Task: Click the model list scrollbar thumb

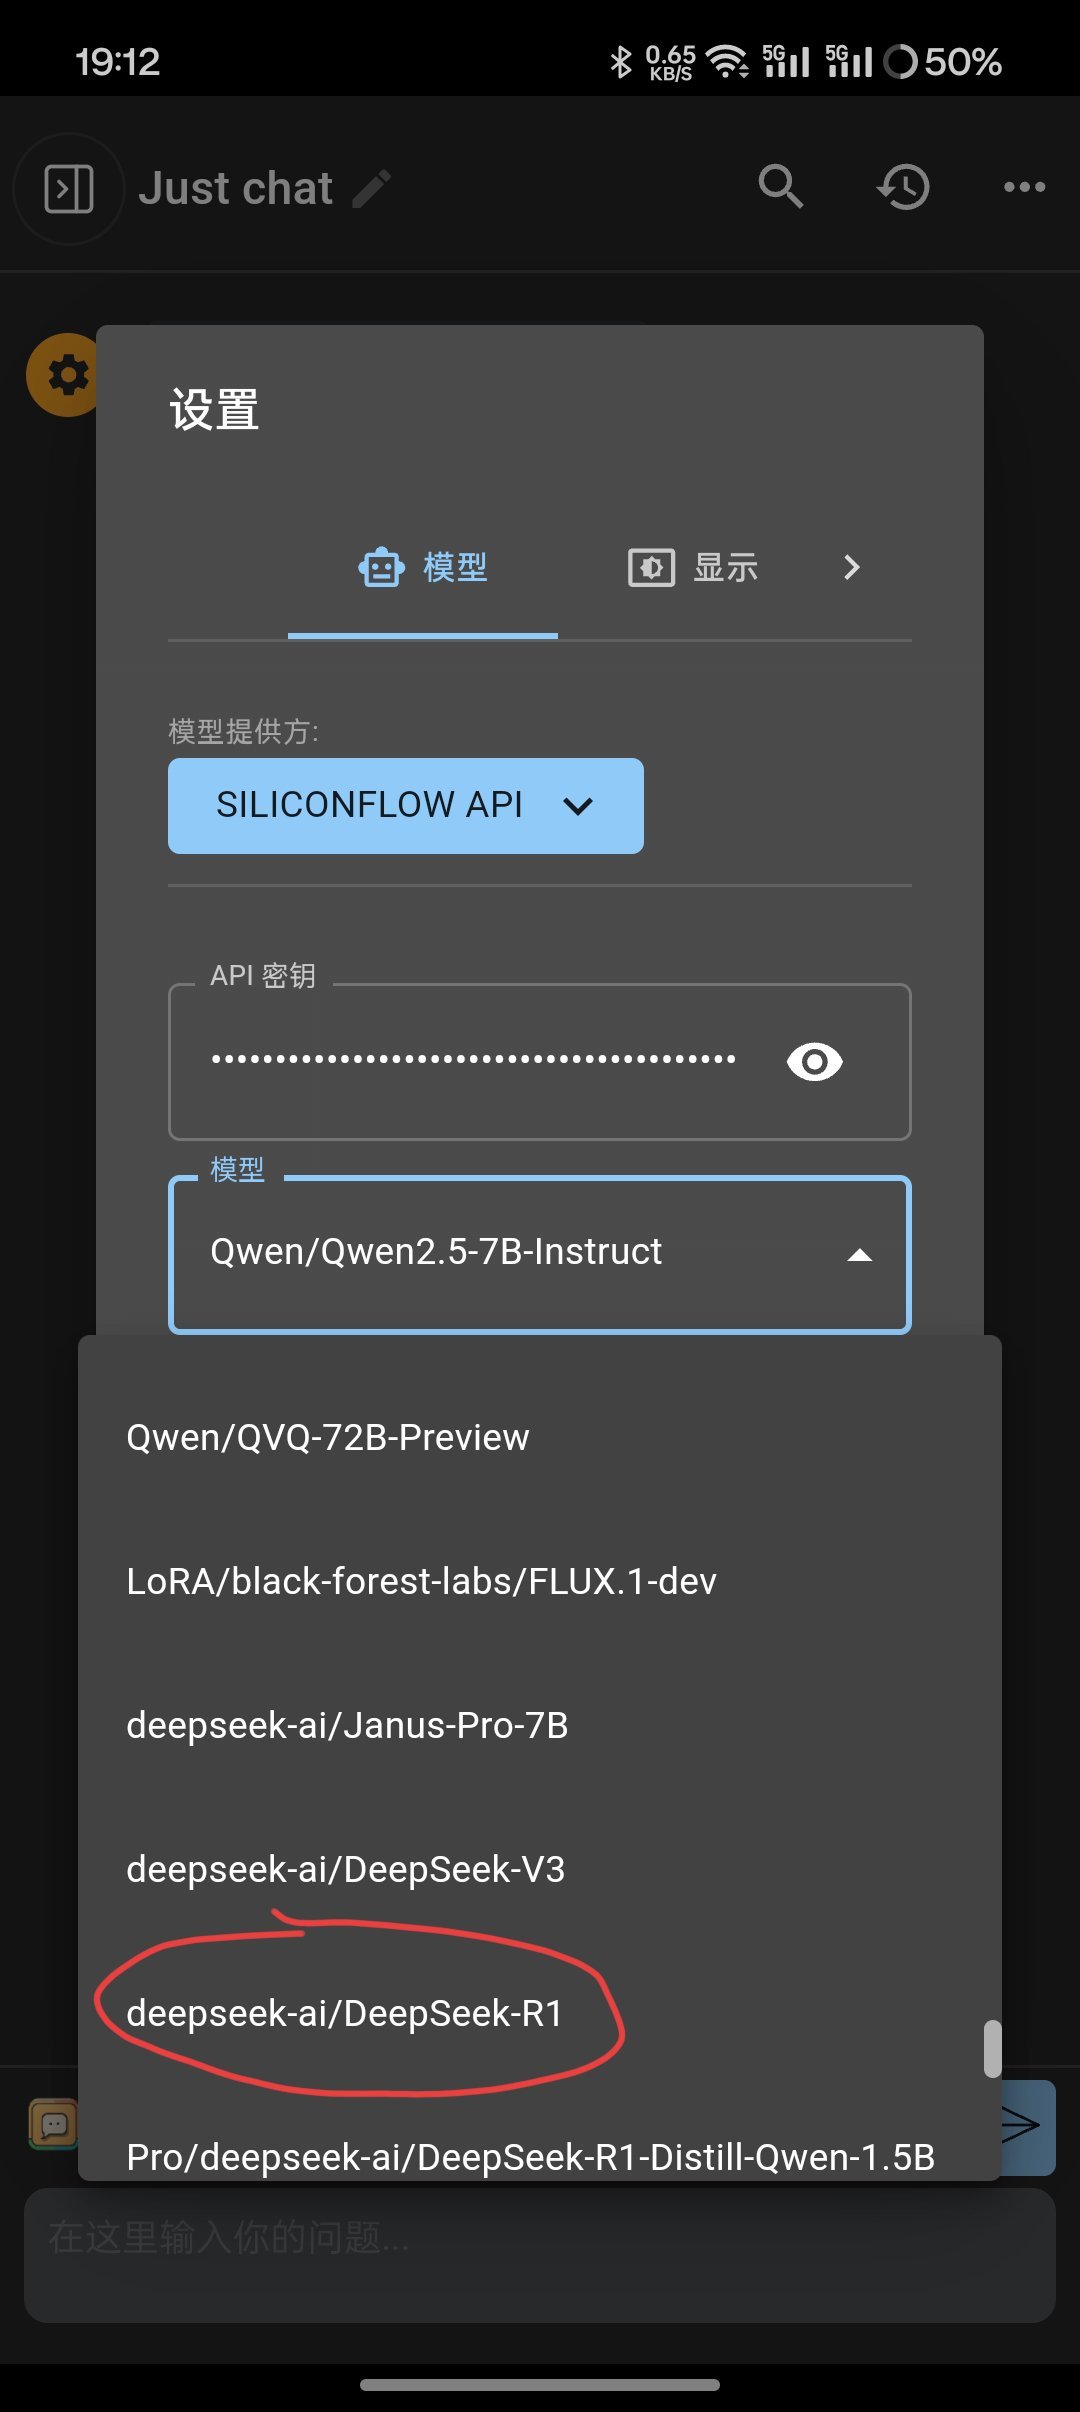Action: (x=992, y=2048)
